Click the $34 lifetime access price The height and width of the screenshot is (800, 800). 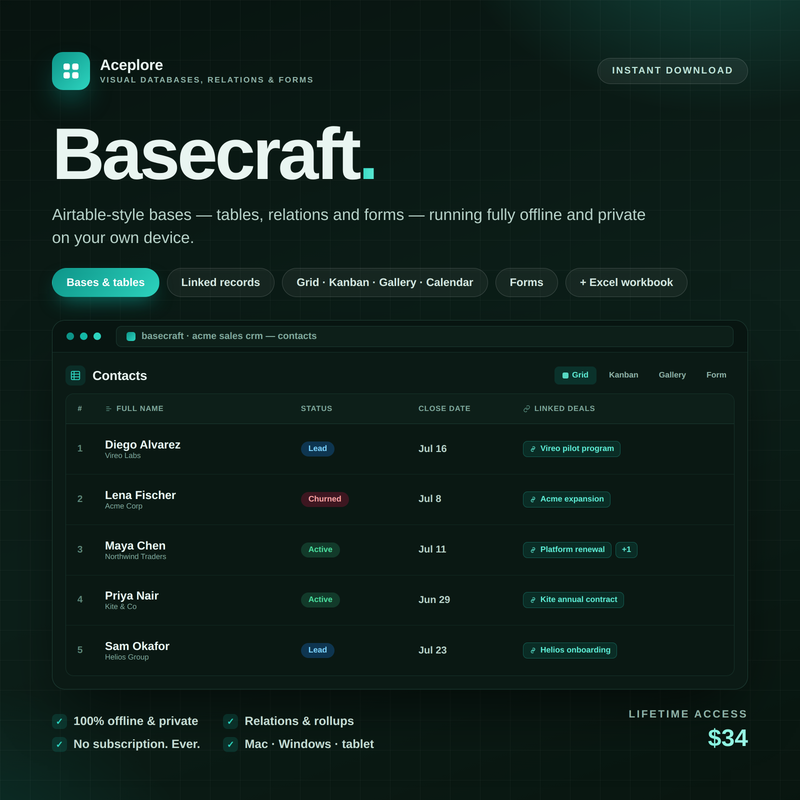(x=728, y=738)
